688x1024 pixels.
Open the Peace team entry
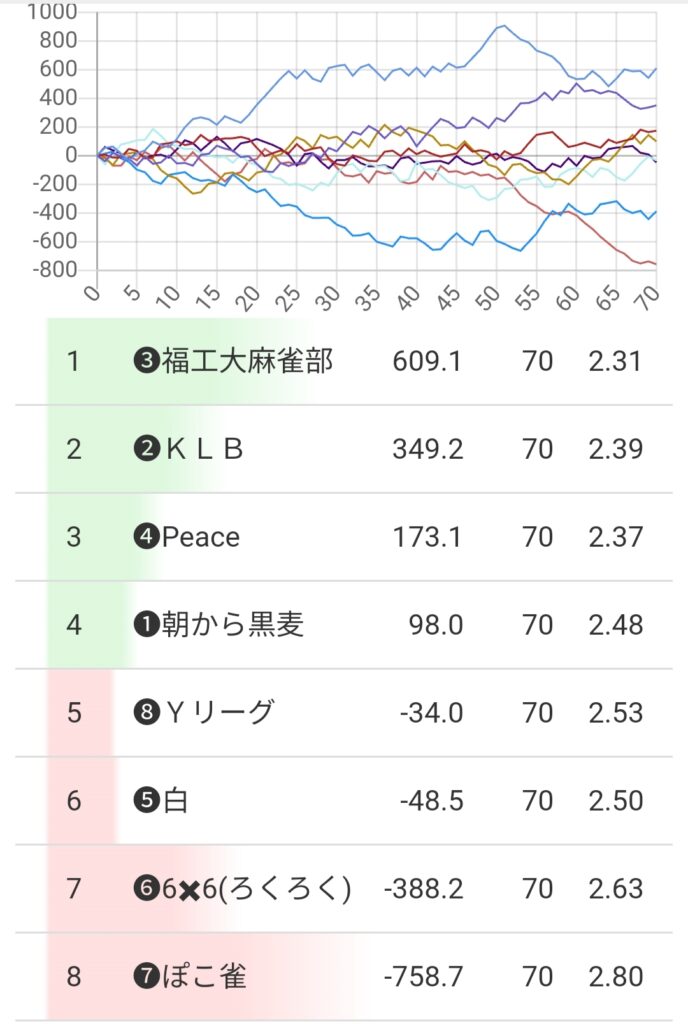click(201, 537)
